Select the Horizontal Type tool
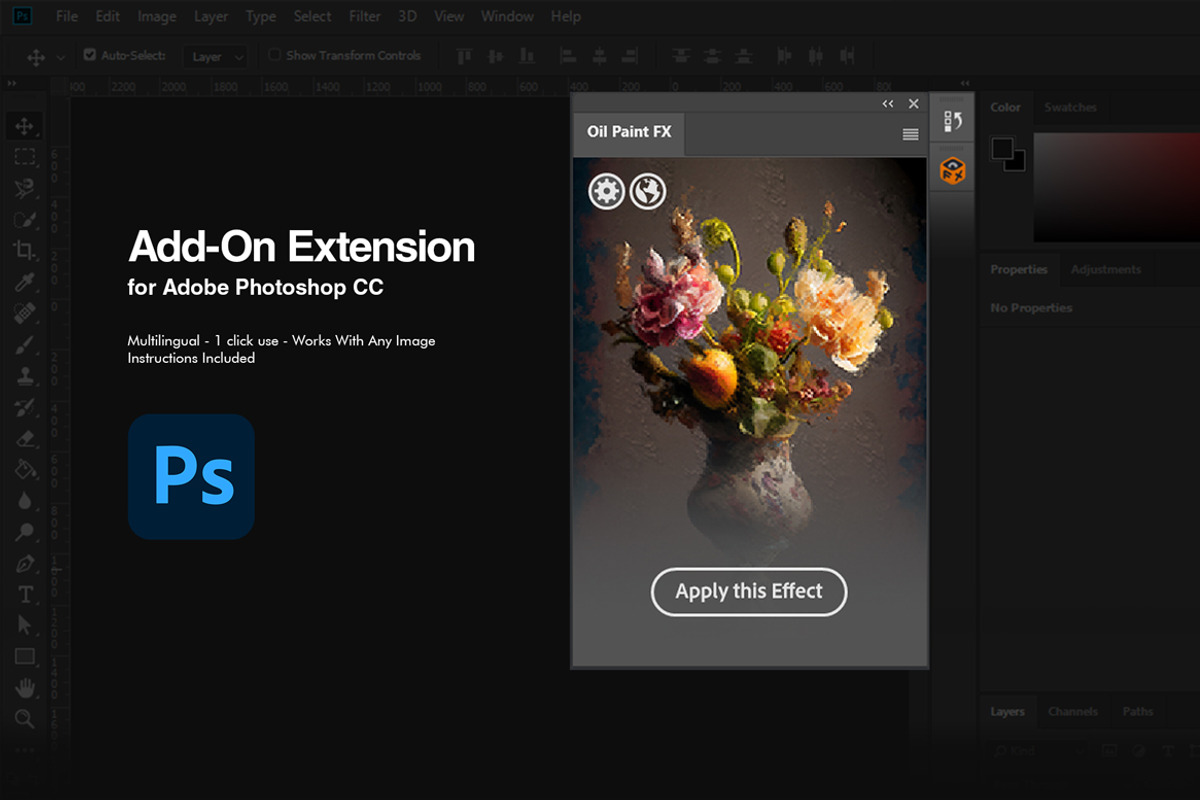 25,594
